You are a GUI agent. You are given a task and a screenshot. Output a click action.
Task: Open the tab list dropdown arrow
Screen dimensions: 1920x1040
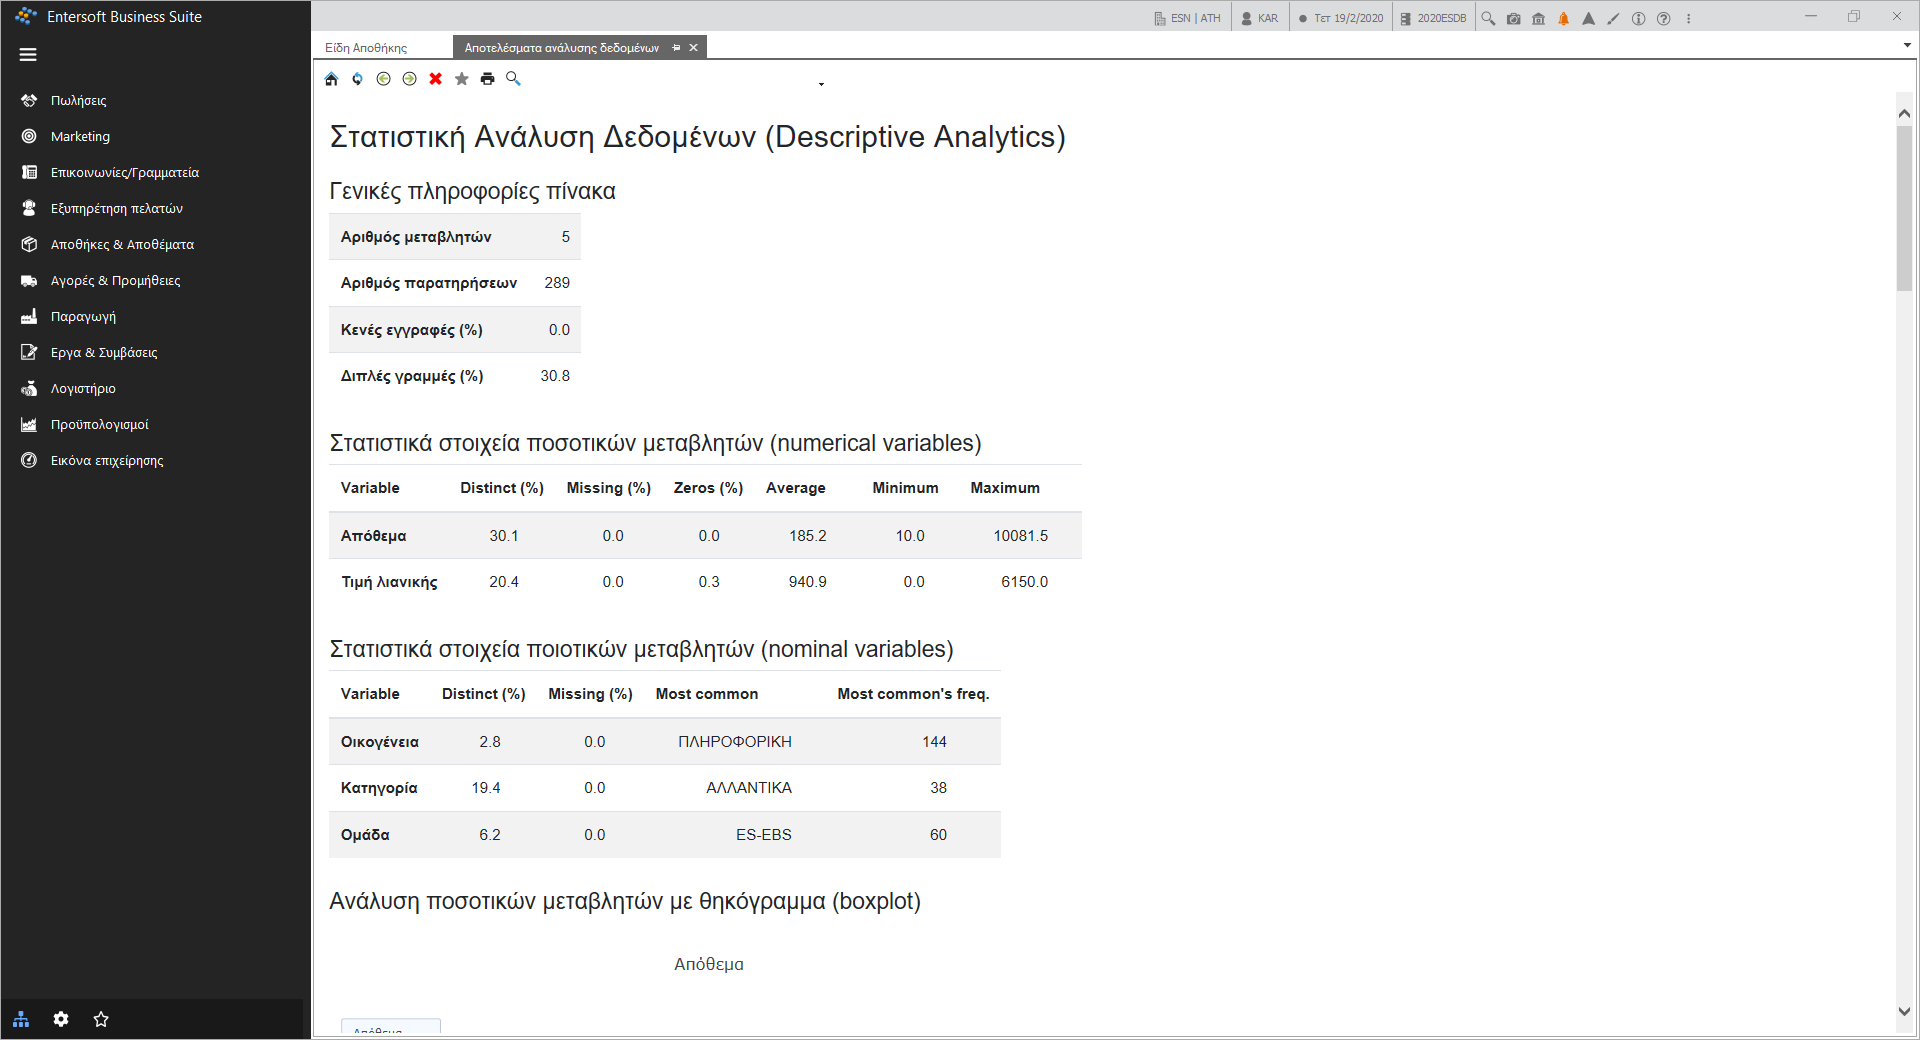tap(1907, 45)
